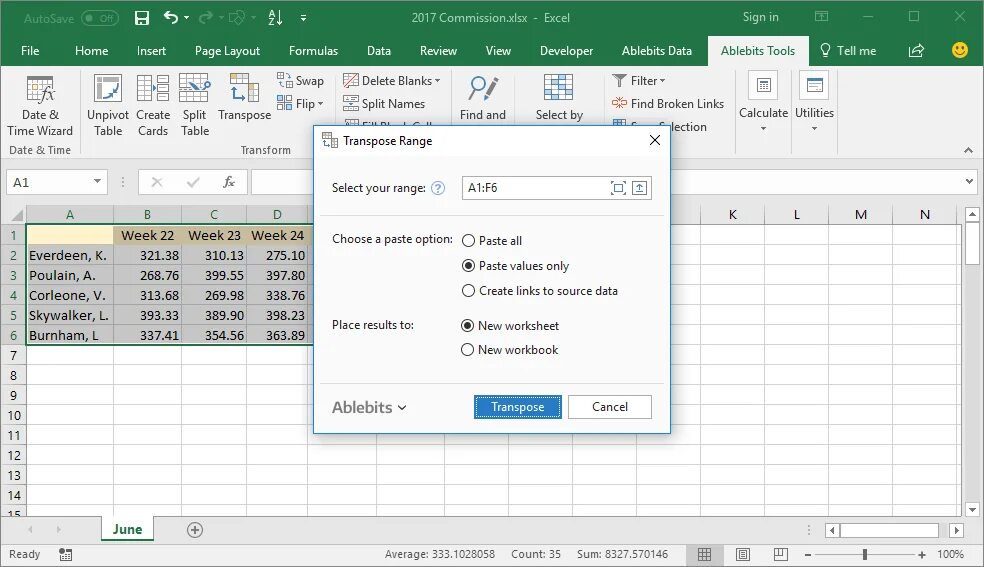Viewport: 984px width, 567px height.
Task: Open the Create Cards tool
Action: pyautogui.click(x=152, y=105)
